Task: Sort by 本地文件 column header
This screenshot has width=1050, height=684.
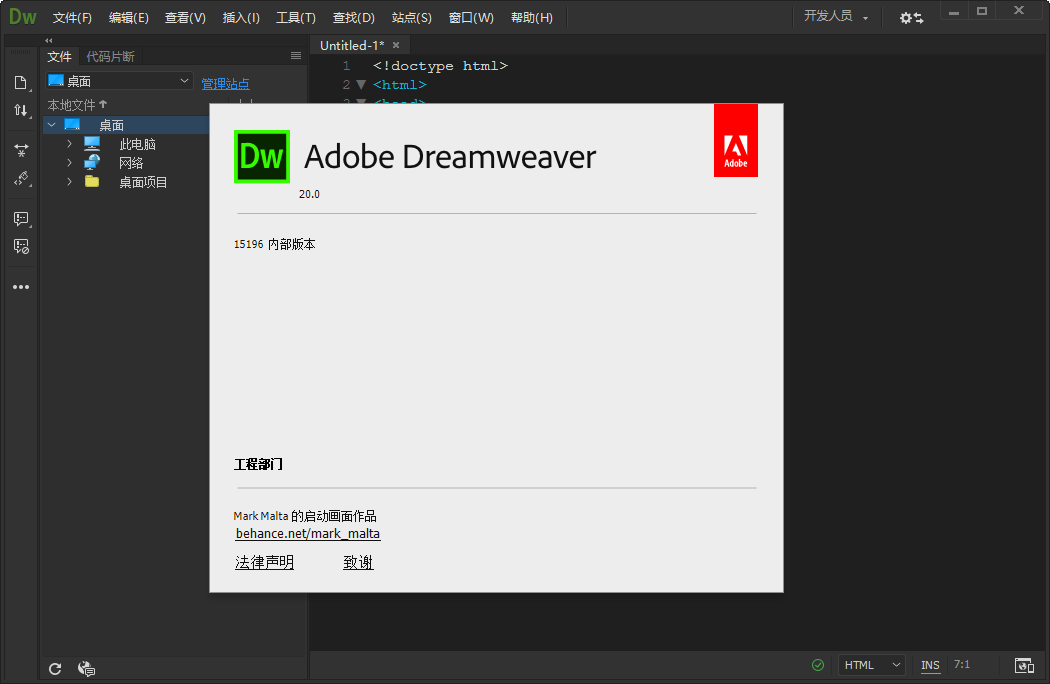Action: pyautogui.click(x=77, y=105)
